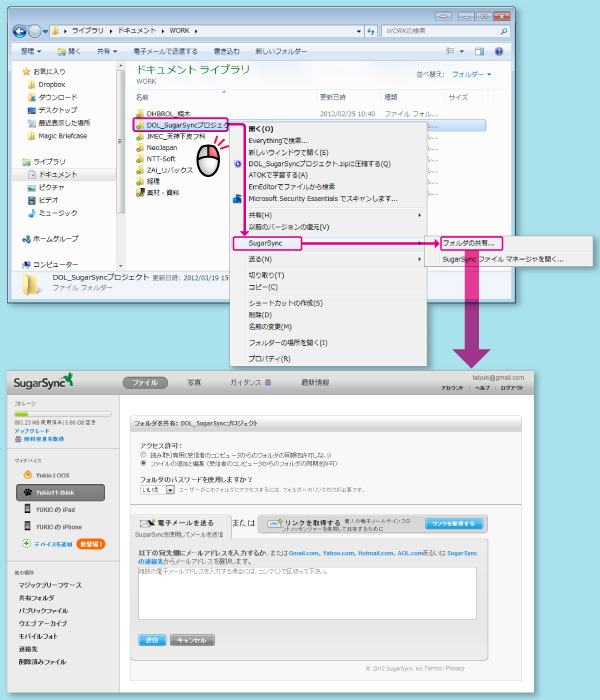The height and width of the screenshot is (700, 600).
Task: Choose プロパティ(R) in context menu
Action: click(269, 359)
